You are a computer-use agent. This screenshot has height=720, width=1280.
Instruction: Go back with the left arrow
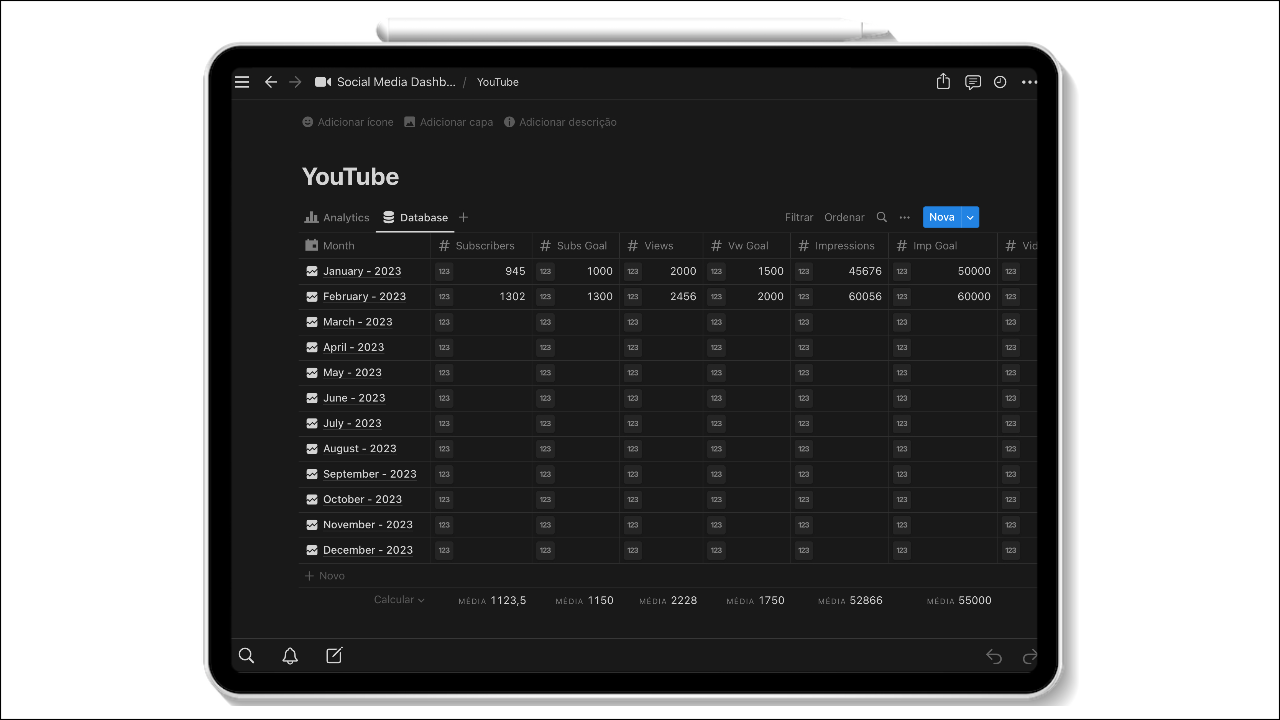pyautogui.click(x=270, y=82)
